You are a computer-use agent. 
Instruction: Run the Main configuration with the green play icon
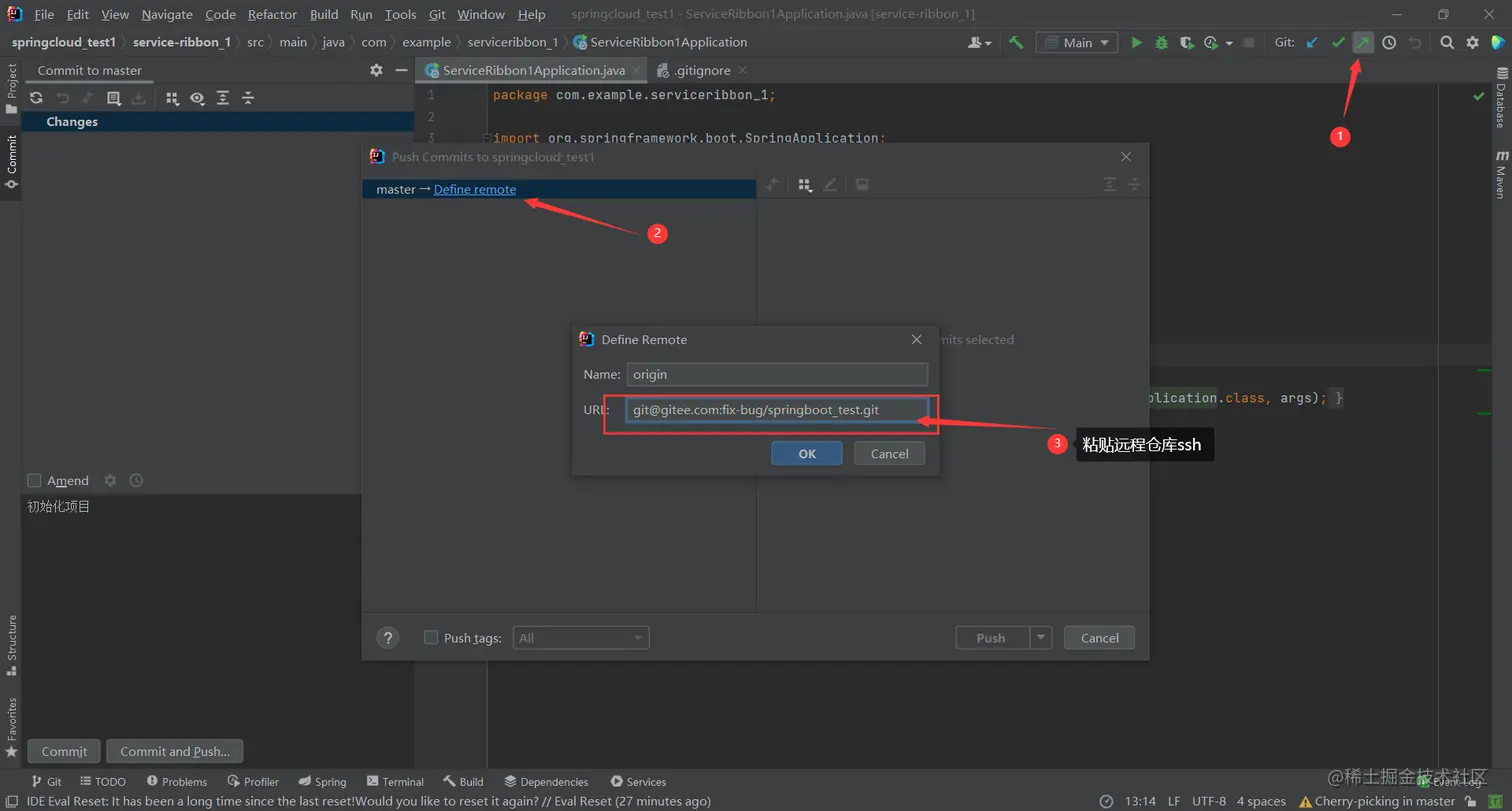pos(1136,43)
